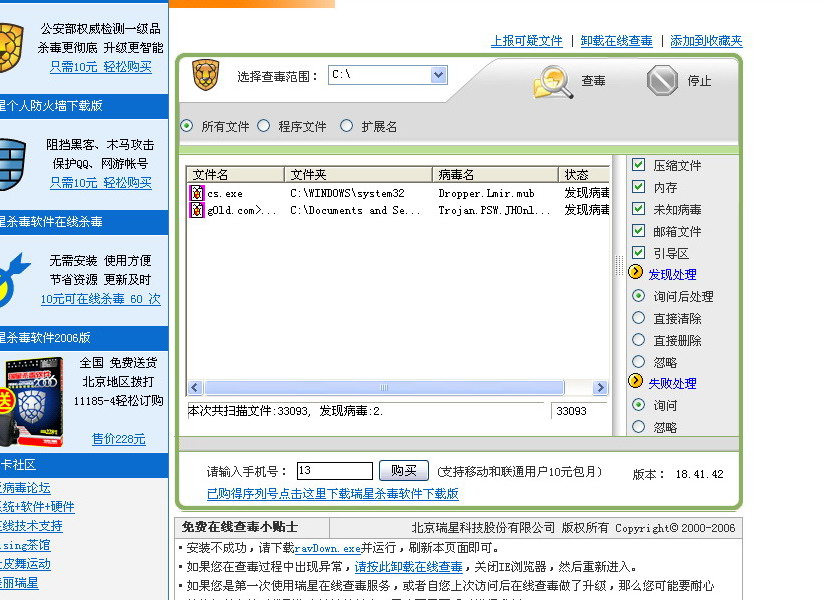Click the panel splitter grip handle
Viewport: 826px width, 600px height.
pos(620,265)
